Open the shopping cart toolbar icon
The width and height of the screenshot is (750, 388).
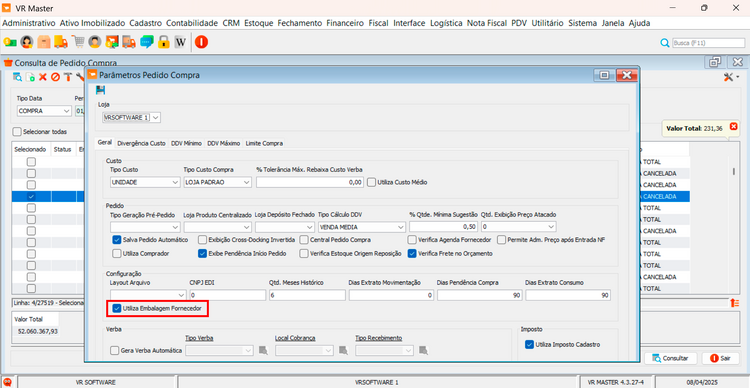pyautogui.click(x=78, y=42)
